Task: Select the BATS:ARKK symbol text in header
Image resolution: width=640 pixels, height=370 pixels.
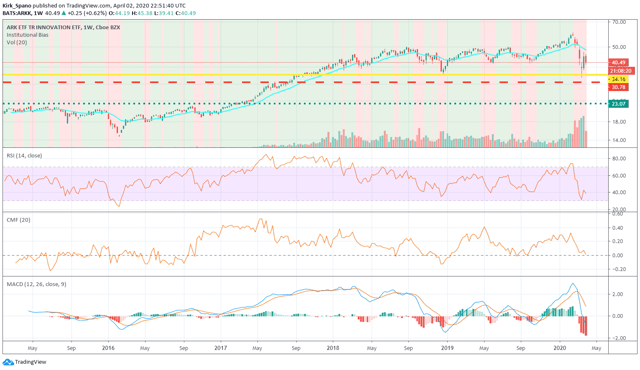Action: (x=17, y=13)
